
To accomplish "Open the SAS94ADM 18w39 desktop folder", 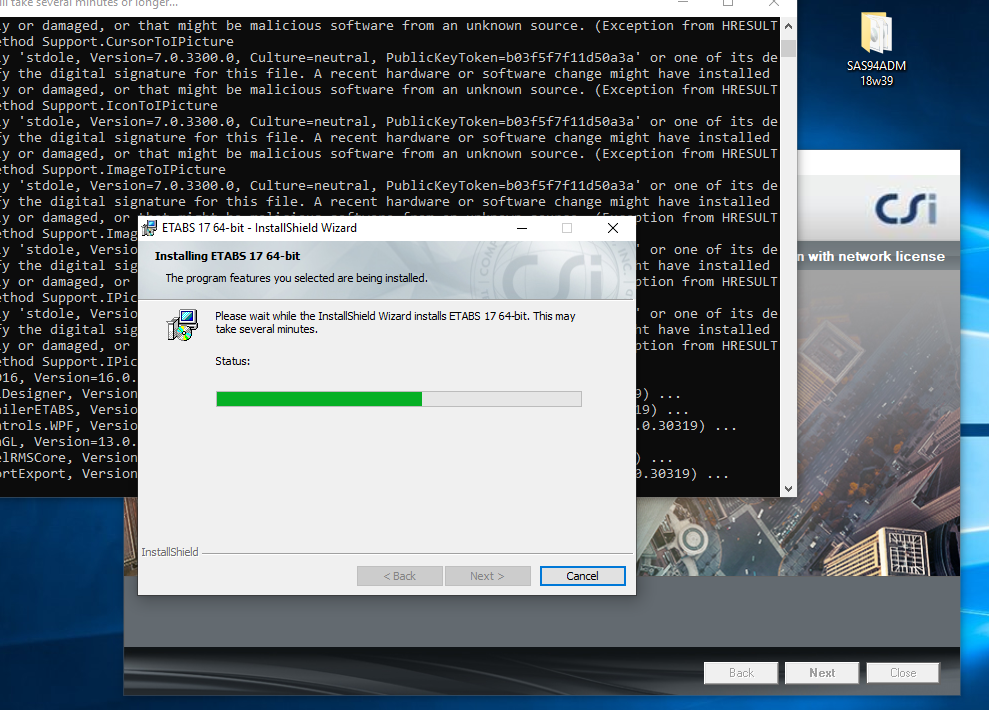I will 876,49.
